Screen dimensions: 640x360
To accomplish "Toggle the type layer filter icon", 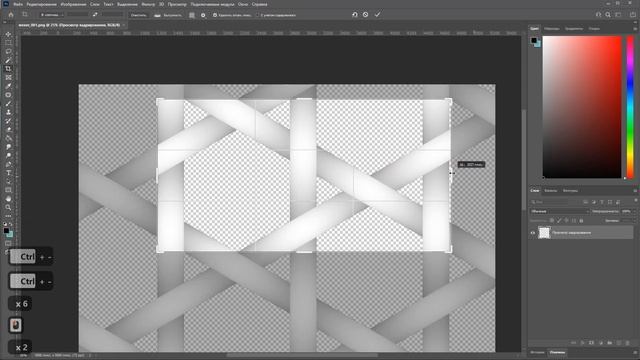I will tap(602, 202).
